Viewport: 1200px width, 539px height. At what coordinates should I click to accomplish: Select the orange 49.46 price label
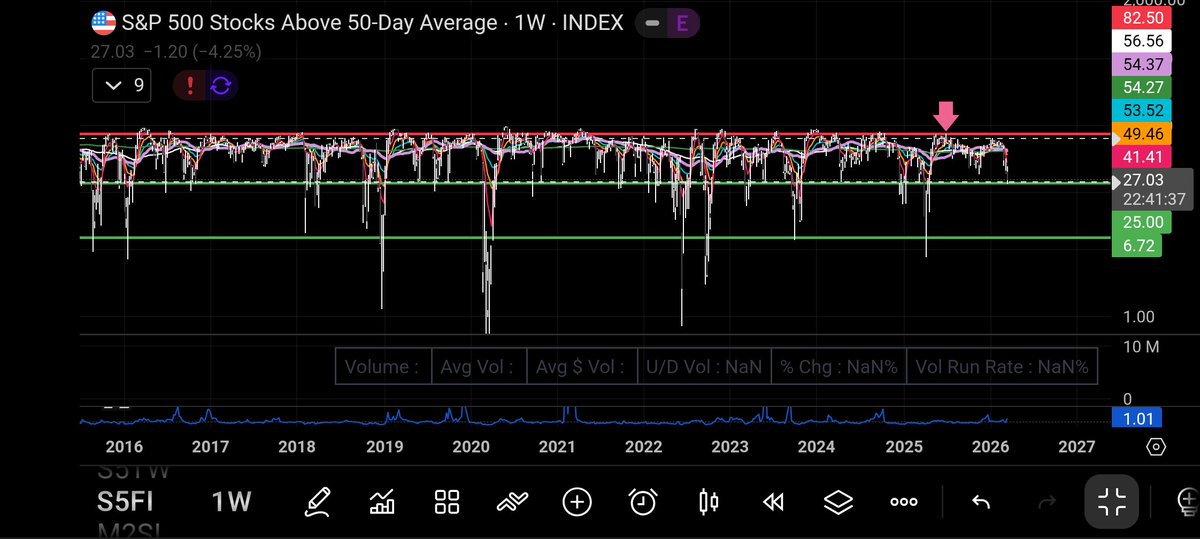pos(1140,133)
